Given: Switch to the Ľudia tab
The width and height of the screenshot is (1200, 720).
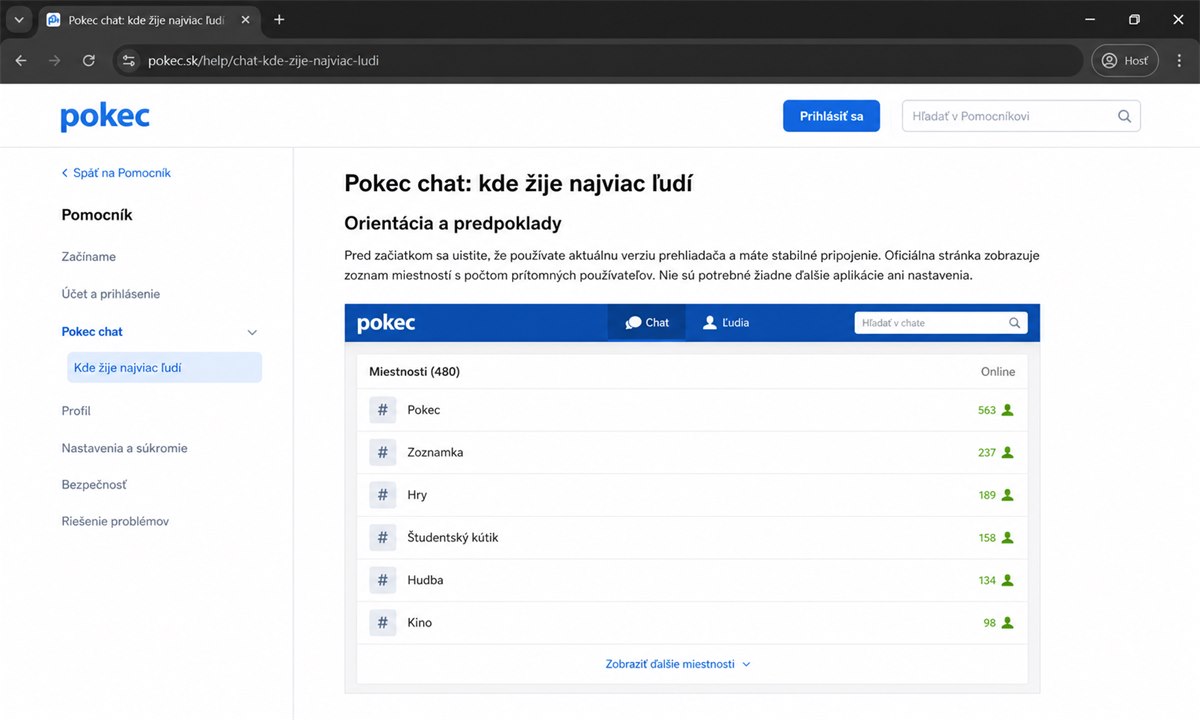Looking at the screenshot, I should click(x=726, y=323).
